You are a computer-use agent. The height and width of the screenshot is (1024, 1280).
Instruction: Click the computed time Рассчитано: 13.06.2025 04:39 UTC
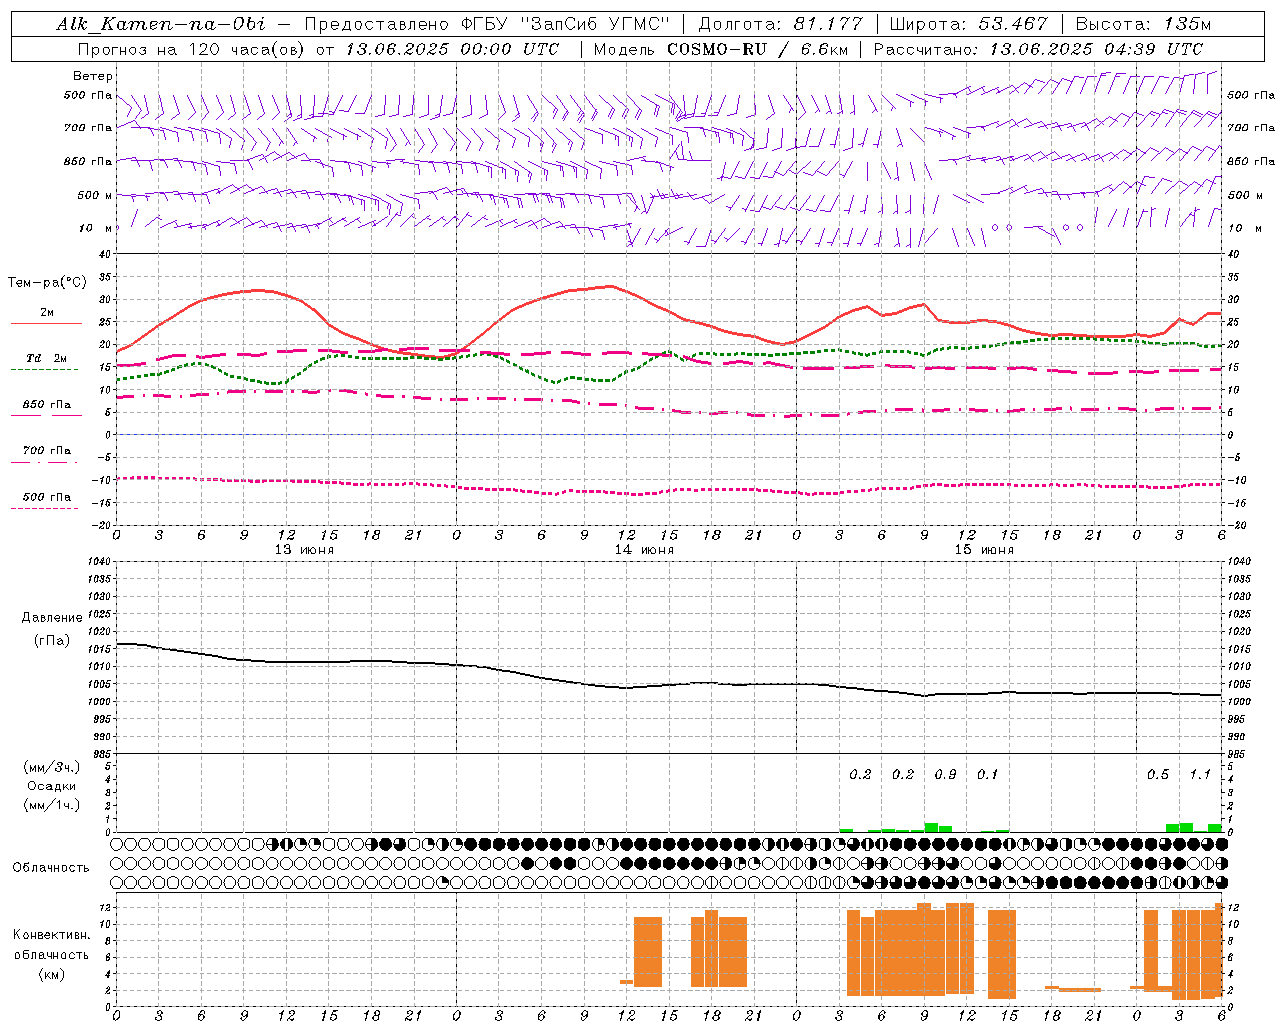tap(1038, 49)
